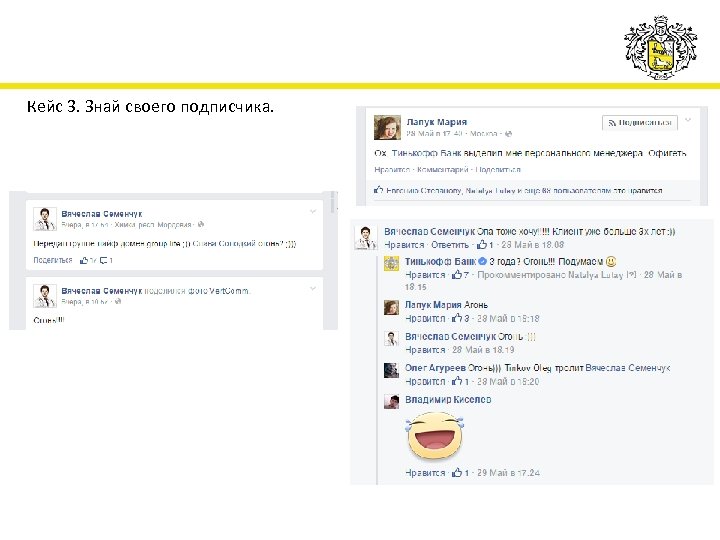Click the Tinkov Oleg mention link

[x=528, y=368]
